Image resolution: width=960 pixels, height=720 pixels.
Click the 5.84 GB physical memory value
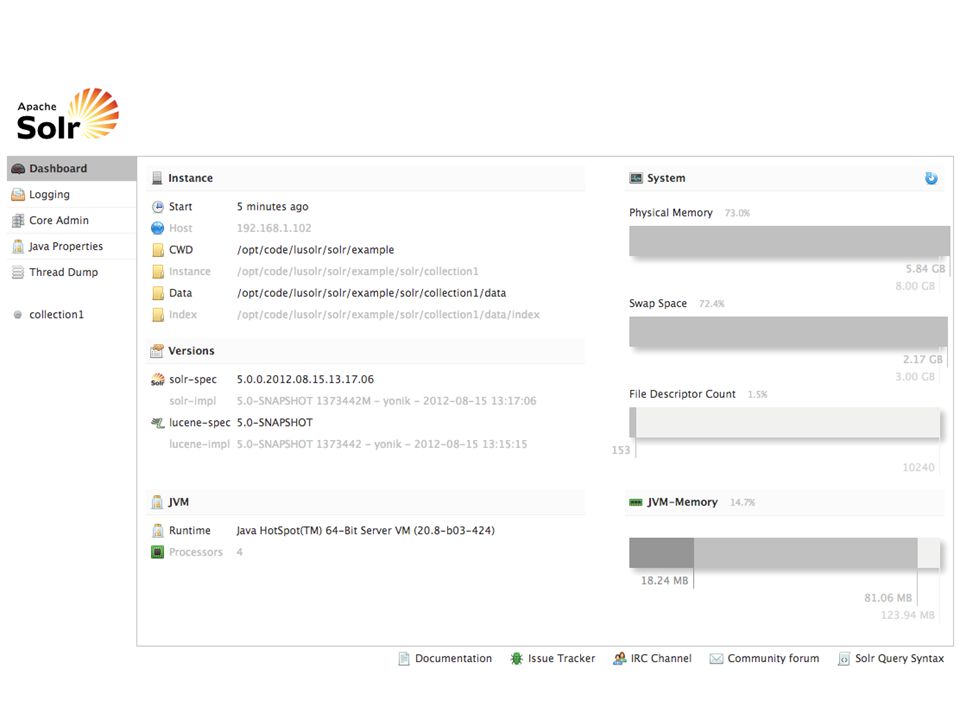pos(925,269)
